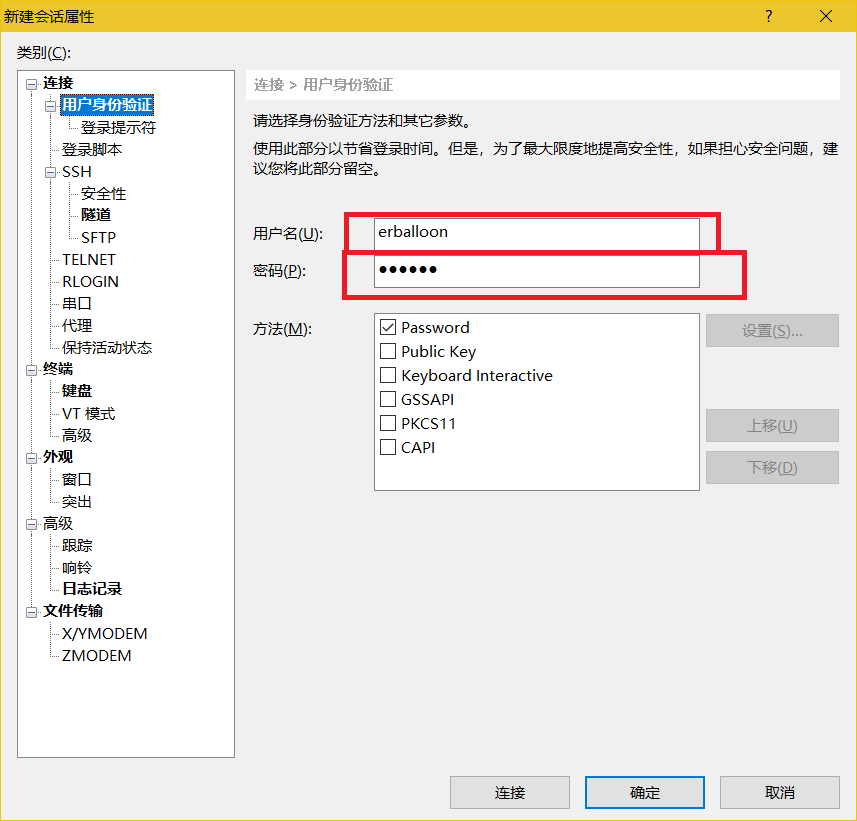Check the Keyboard Interactive method
Image resolution: width=857 pixels, height=821 pixels.
pos(388,375)
